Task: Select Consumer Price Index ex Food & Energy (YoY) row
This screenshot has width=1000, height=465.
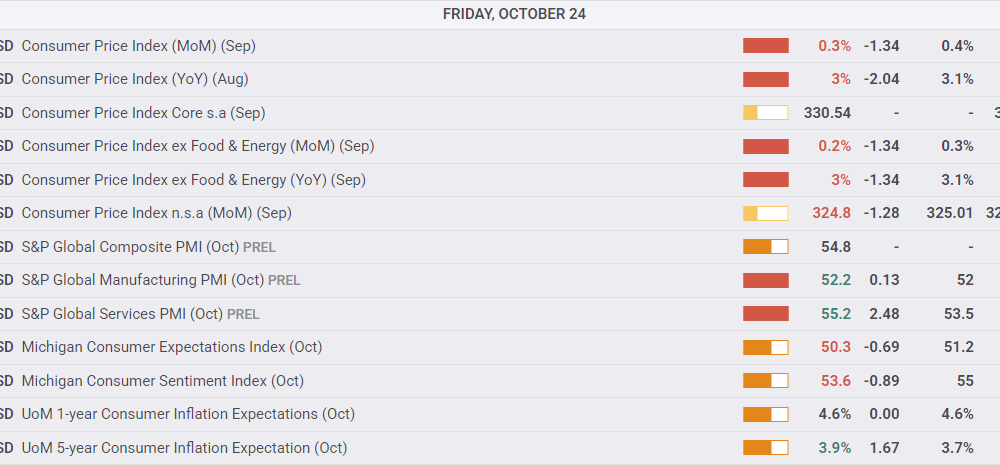Action: pyautogui.click(x=193, y=180)
